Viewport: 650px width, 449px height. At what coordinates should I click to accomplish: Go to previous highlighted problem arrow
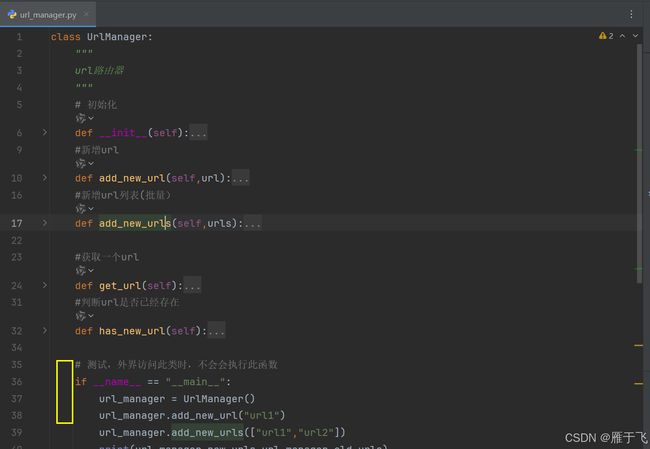pos(622,36)
